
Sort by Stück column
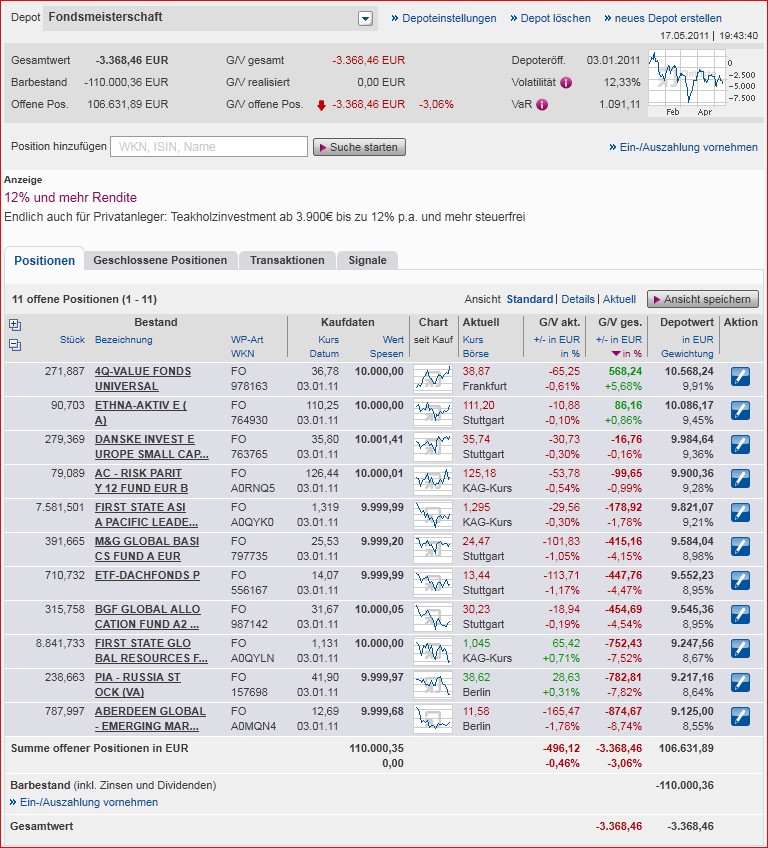[72, 340]
